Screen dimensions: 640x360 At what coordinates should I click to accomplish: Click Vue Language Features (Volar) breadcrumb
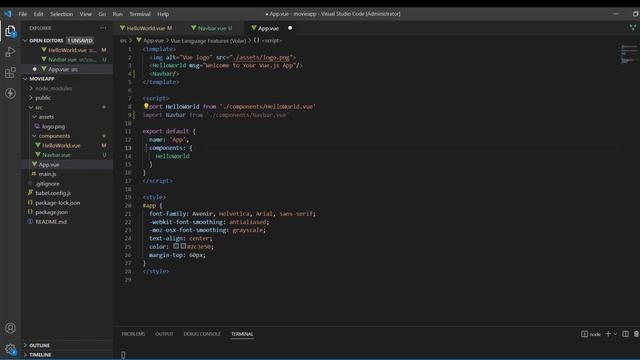(x=208, y=40)
